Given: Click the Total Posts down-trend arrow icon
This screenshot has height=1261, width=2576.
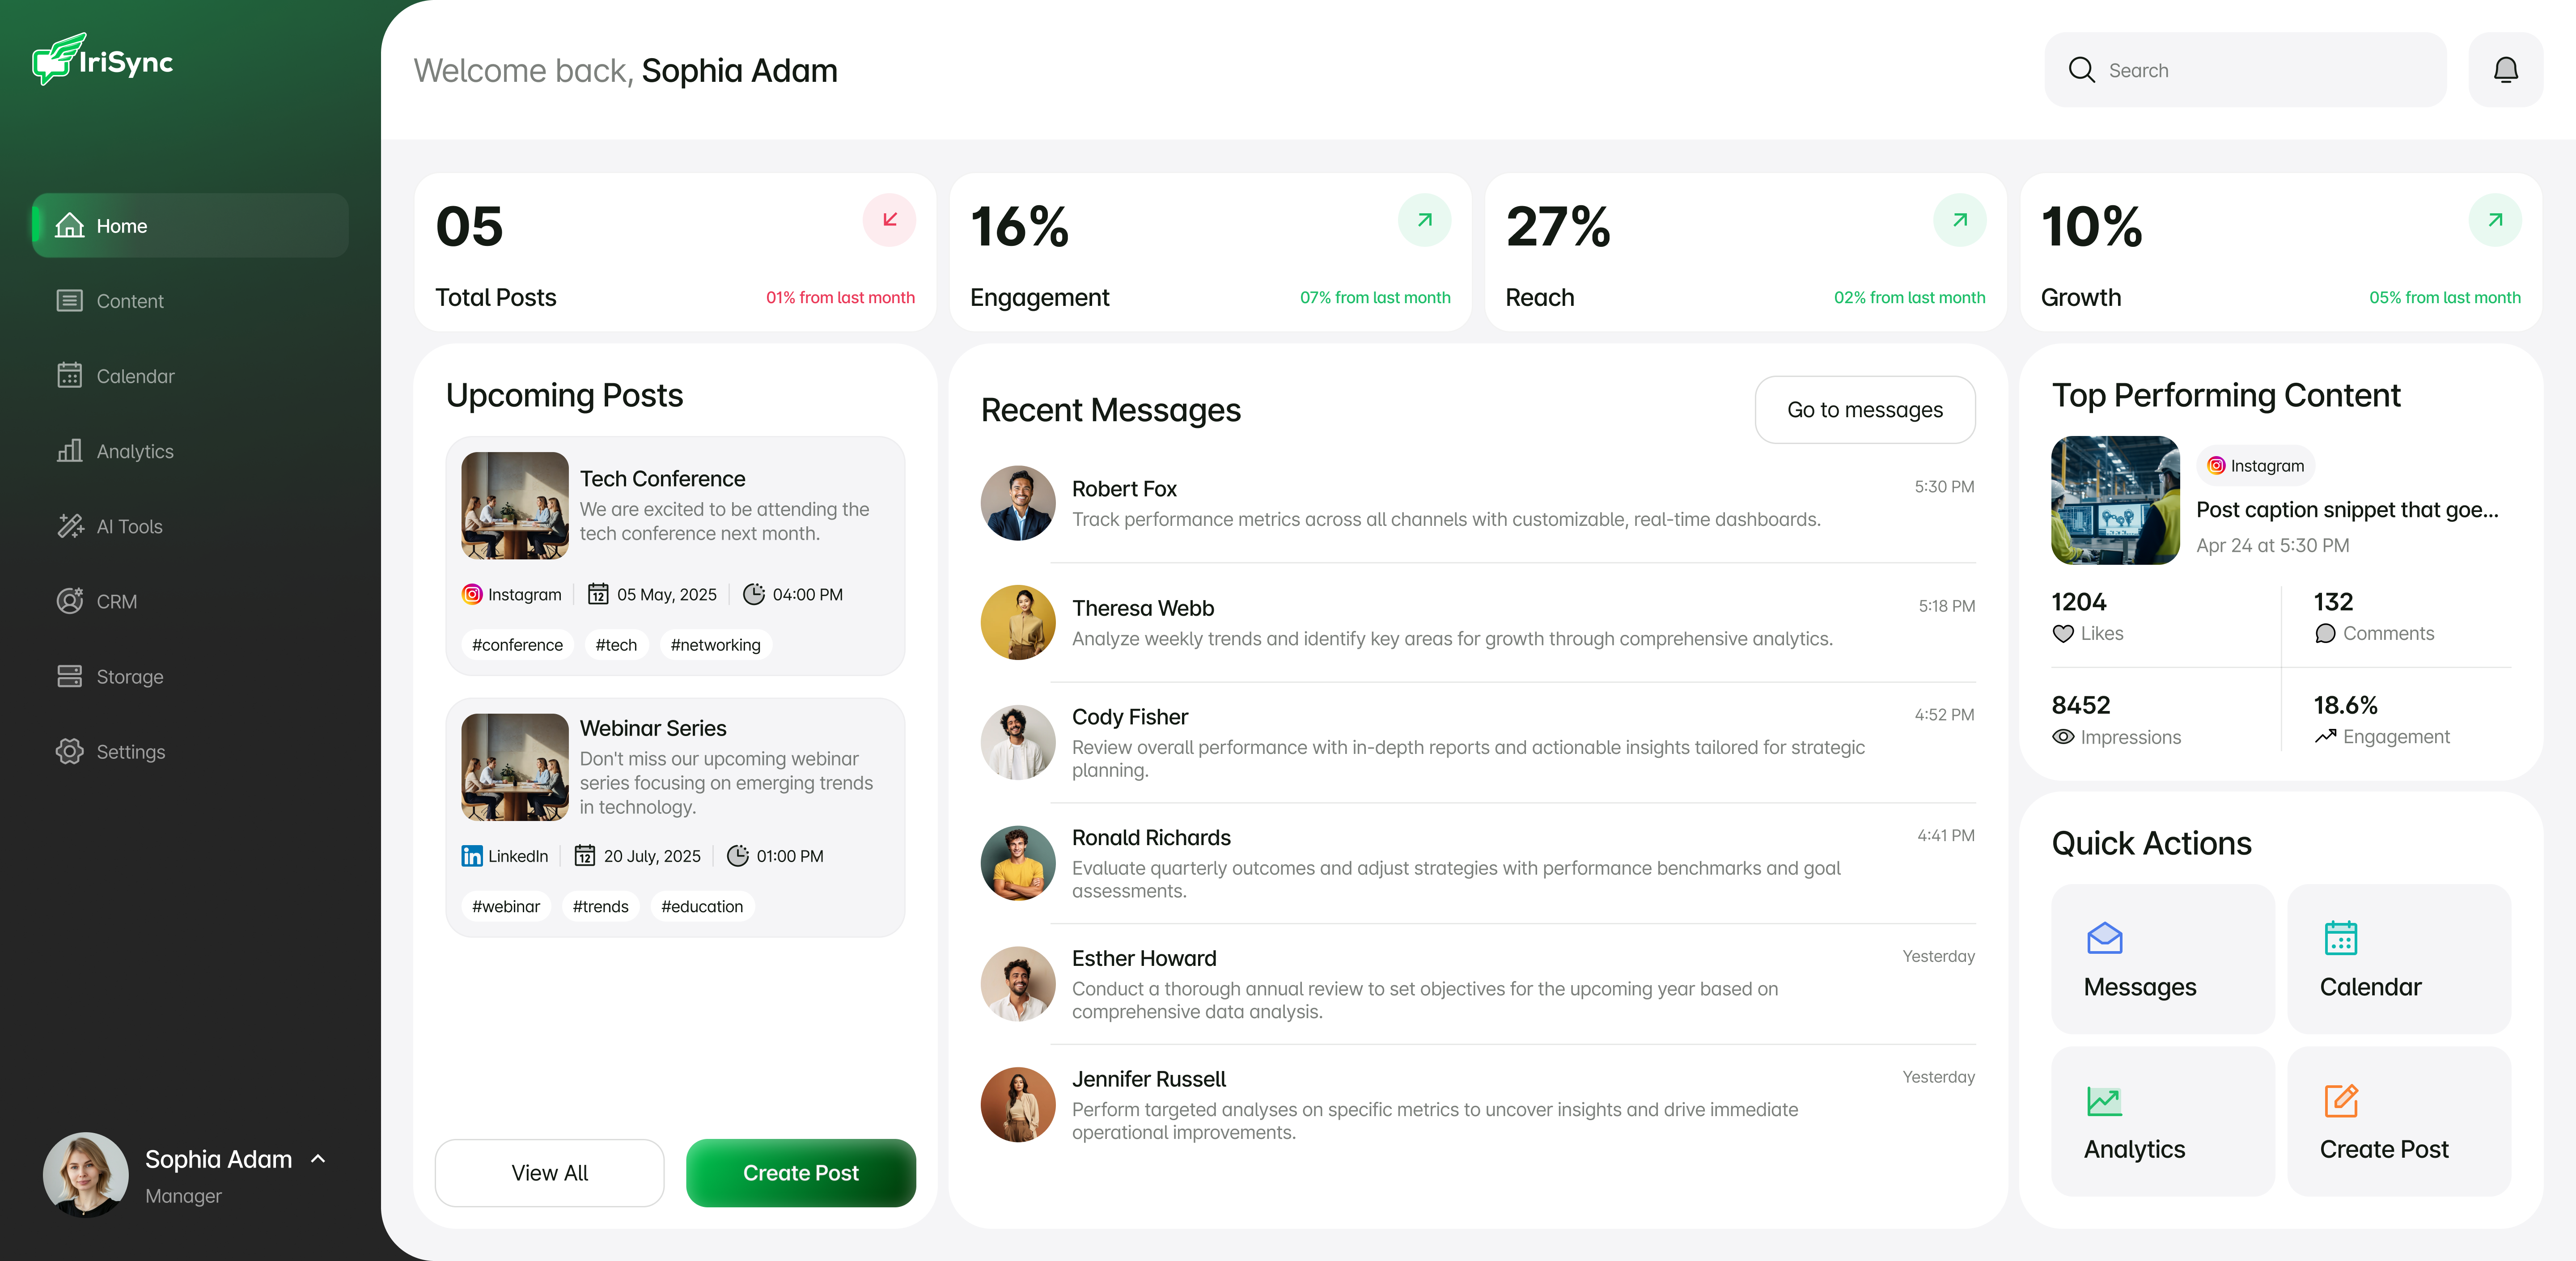Looking at the screenshot, I should click(889, 219).
